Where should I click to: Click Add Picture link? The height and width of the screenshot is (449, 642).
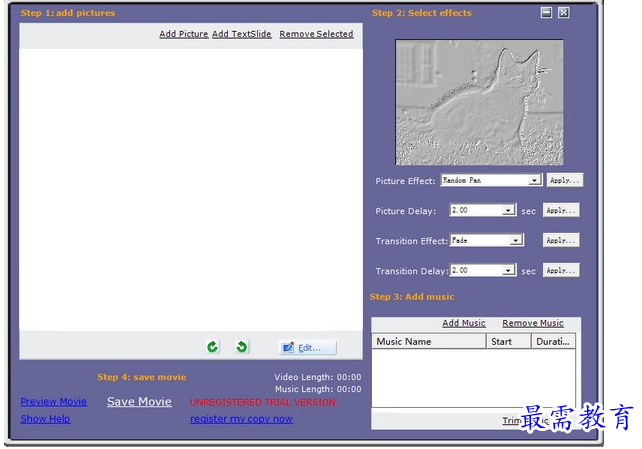(184, 34)
